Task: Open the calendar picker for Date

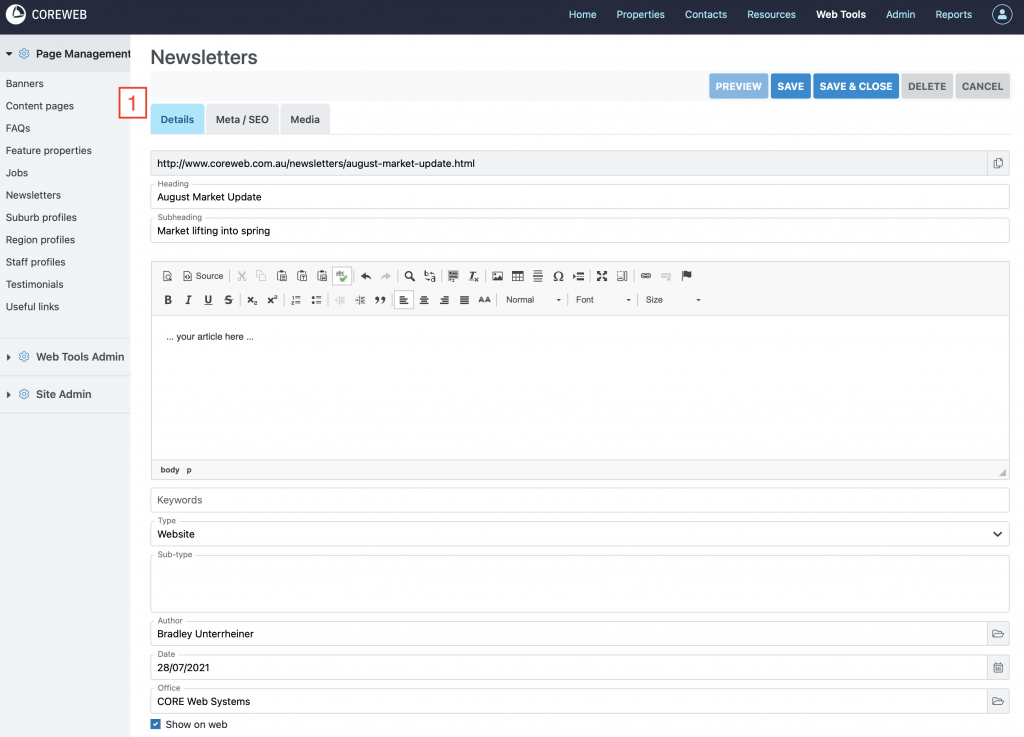Action: [997, 667]
